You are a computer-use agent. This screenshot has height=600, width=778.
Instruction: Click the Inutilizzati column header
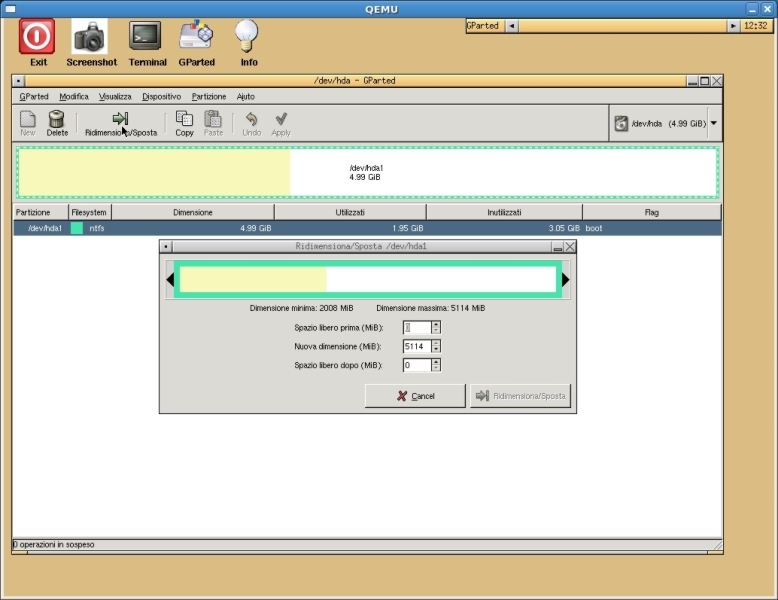[504, 212]
